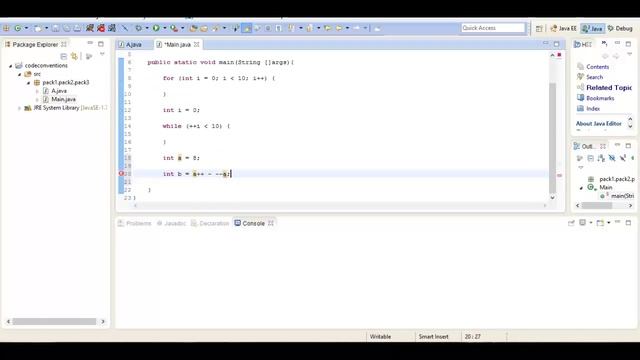Select main(String method in Outline
The image size is (640, 360).
[622, 196]
